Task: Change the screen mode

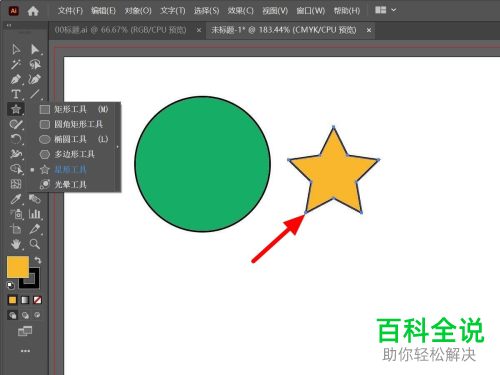Action: coord(25,331)
